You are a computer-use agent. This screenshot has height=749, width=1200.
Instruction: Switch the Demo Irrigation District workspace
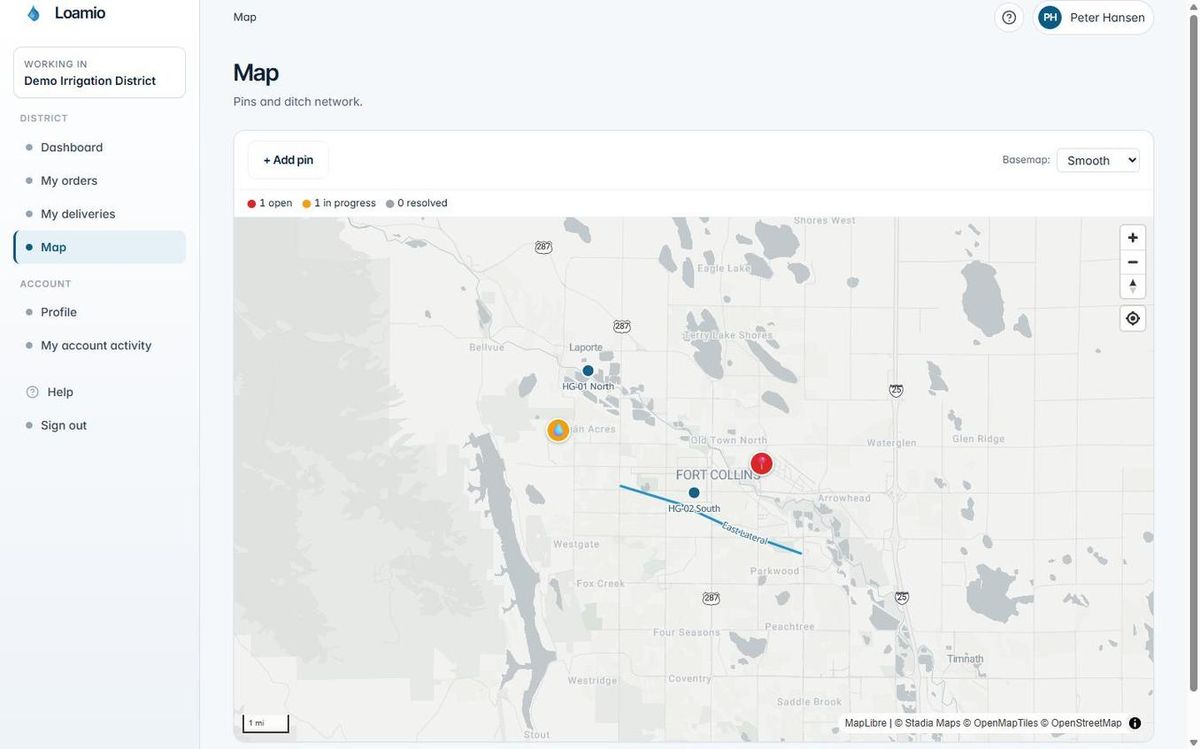pyautogui.click(x=99, y=72)
